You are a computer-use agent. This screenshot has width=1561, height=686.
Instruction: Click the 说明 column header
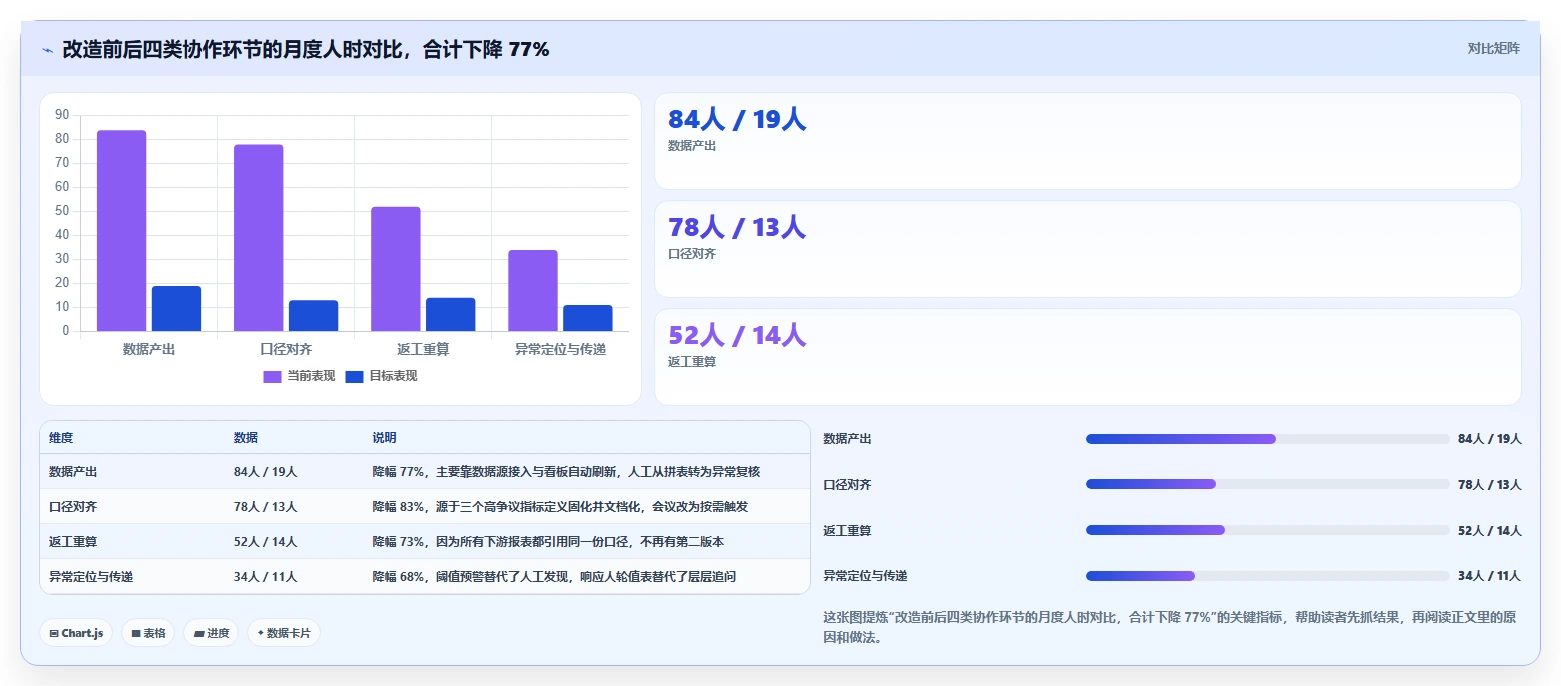point(385,438)
